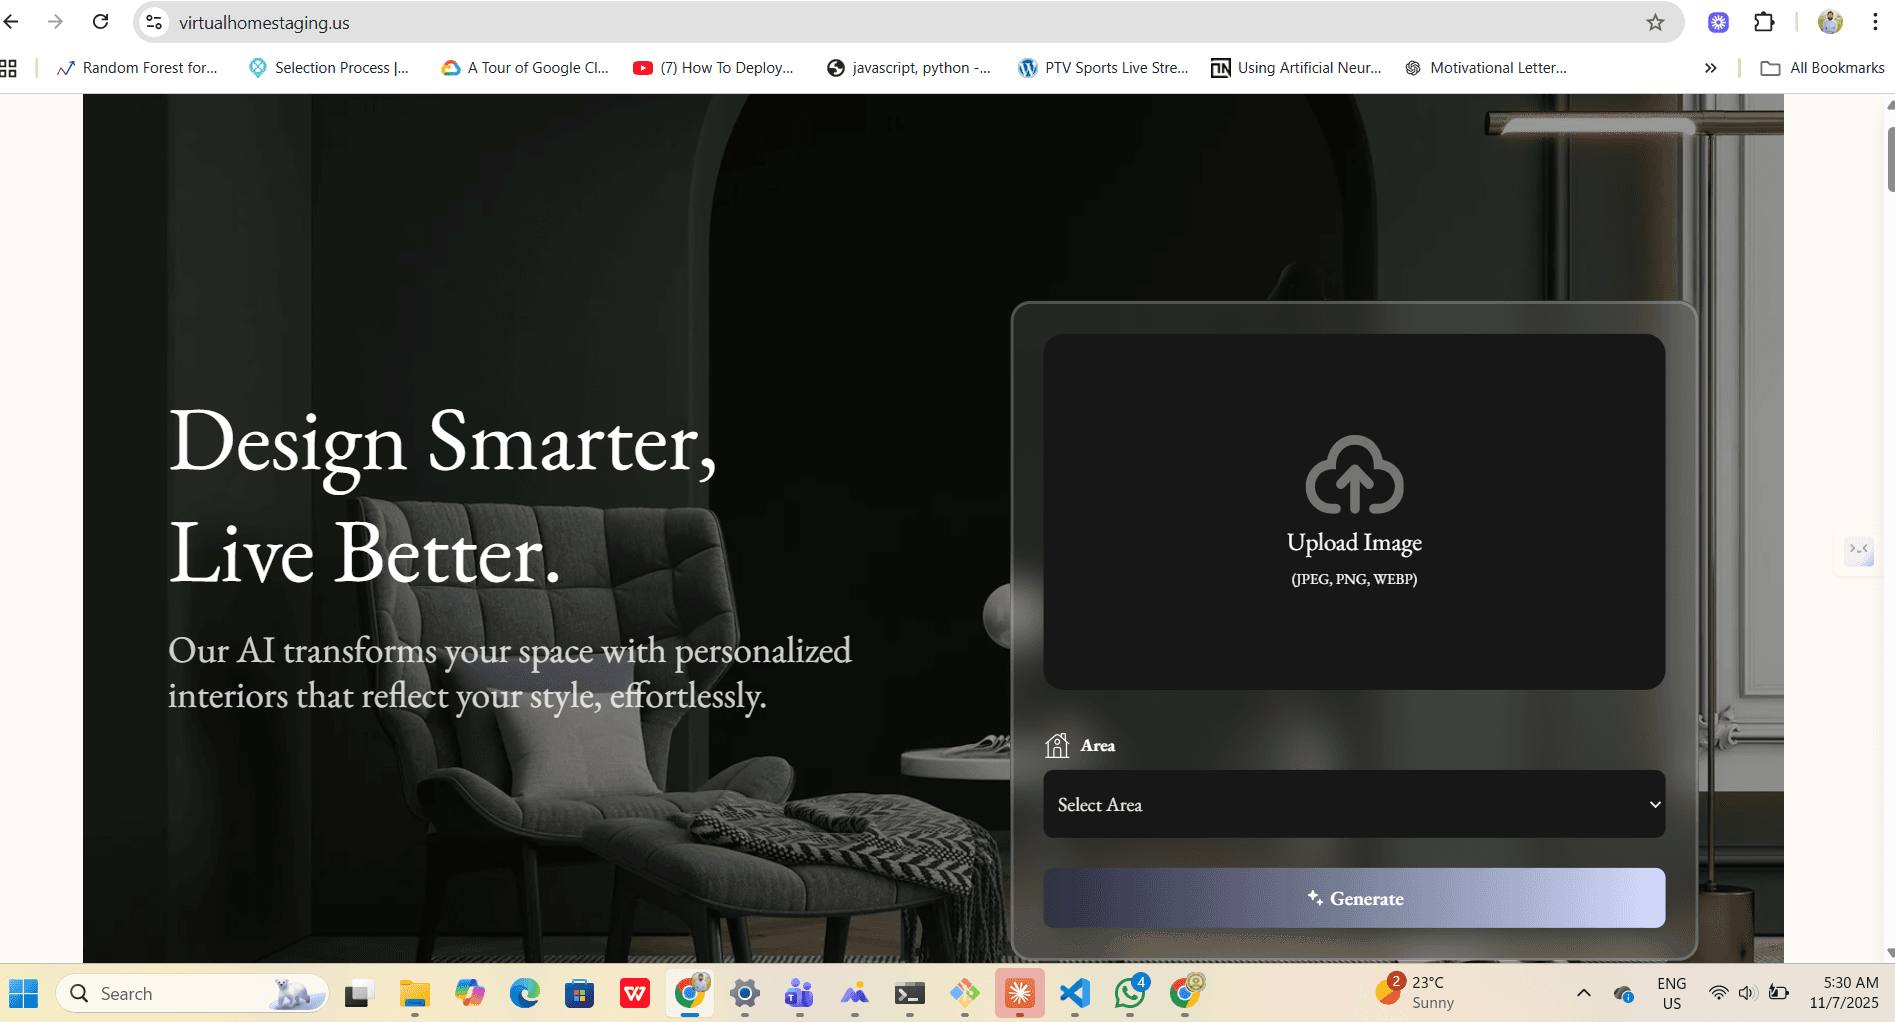1895x1022 pixels.
Task: Open Chrome's three-dot menu
Action: coord(1875,22)
